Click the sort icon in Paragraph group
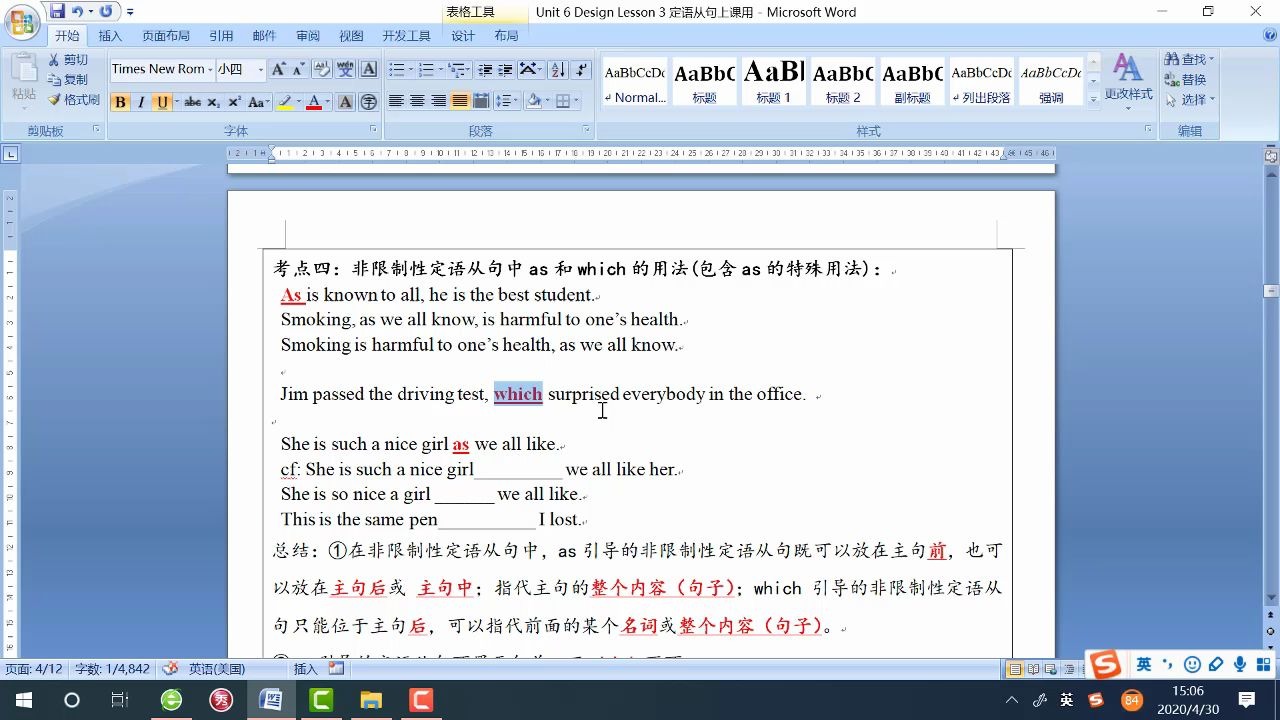Viewport: 1280px width, 720px height. click(x=558, y=70)
